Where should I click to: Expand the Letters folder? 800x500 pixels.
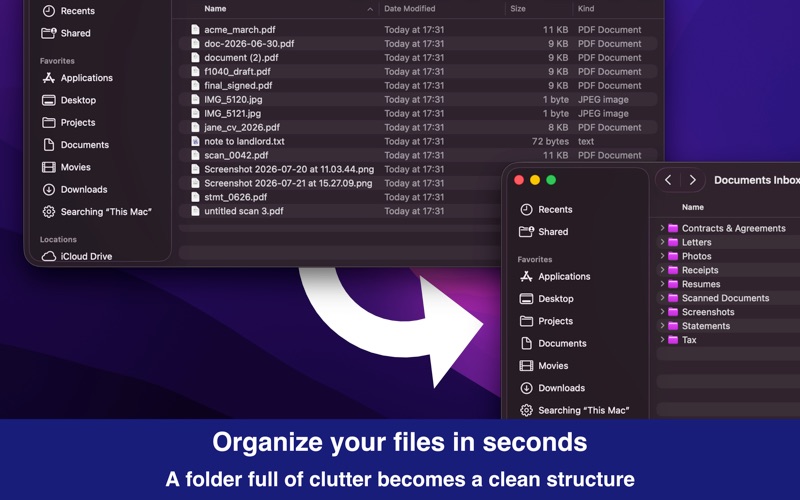[662, 242]
